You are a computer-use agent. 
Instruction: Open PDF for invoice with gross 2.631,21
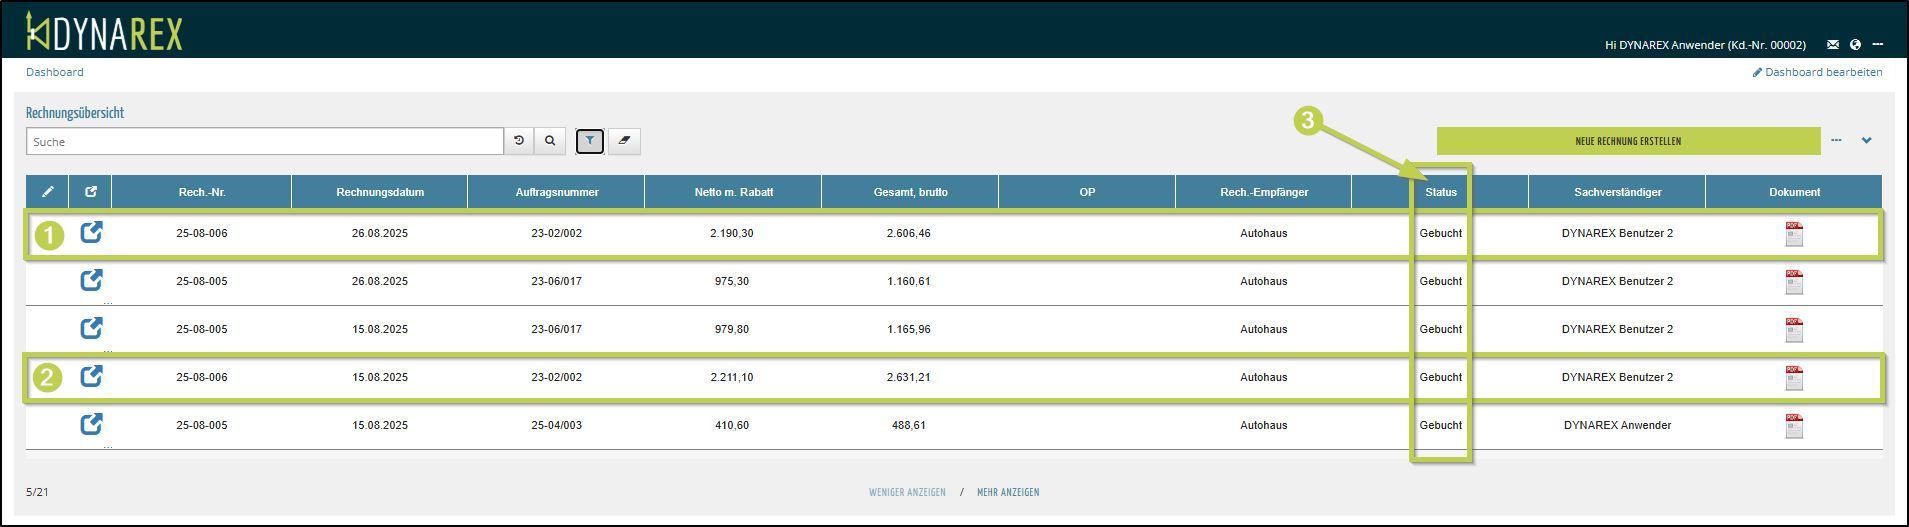[x=1793, y=378]
